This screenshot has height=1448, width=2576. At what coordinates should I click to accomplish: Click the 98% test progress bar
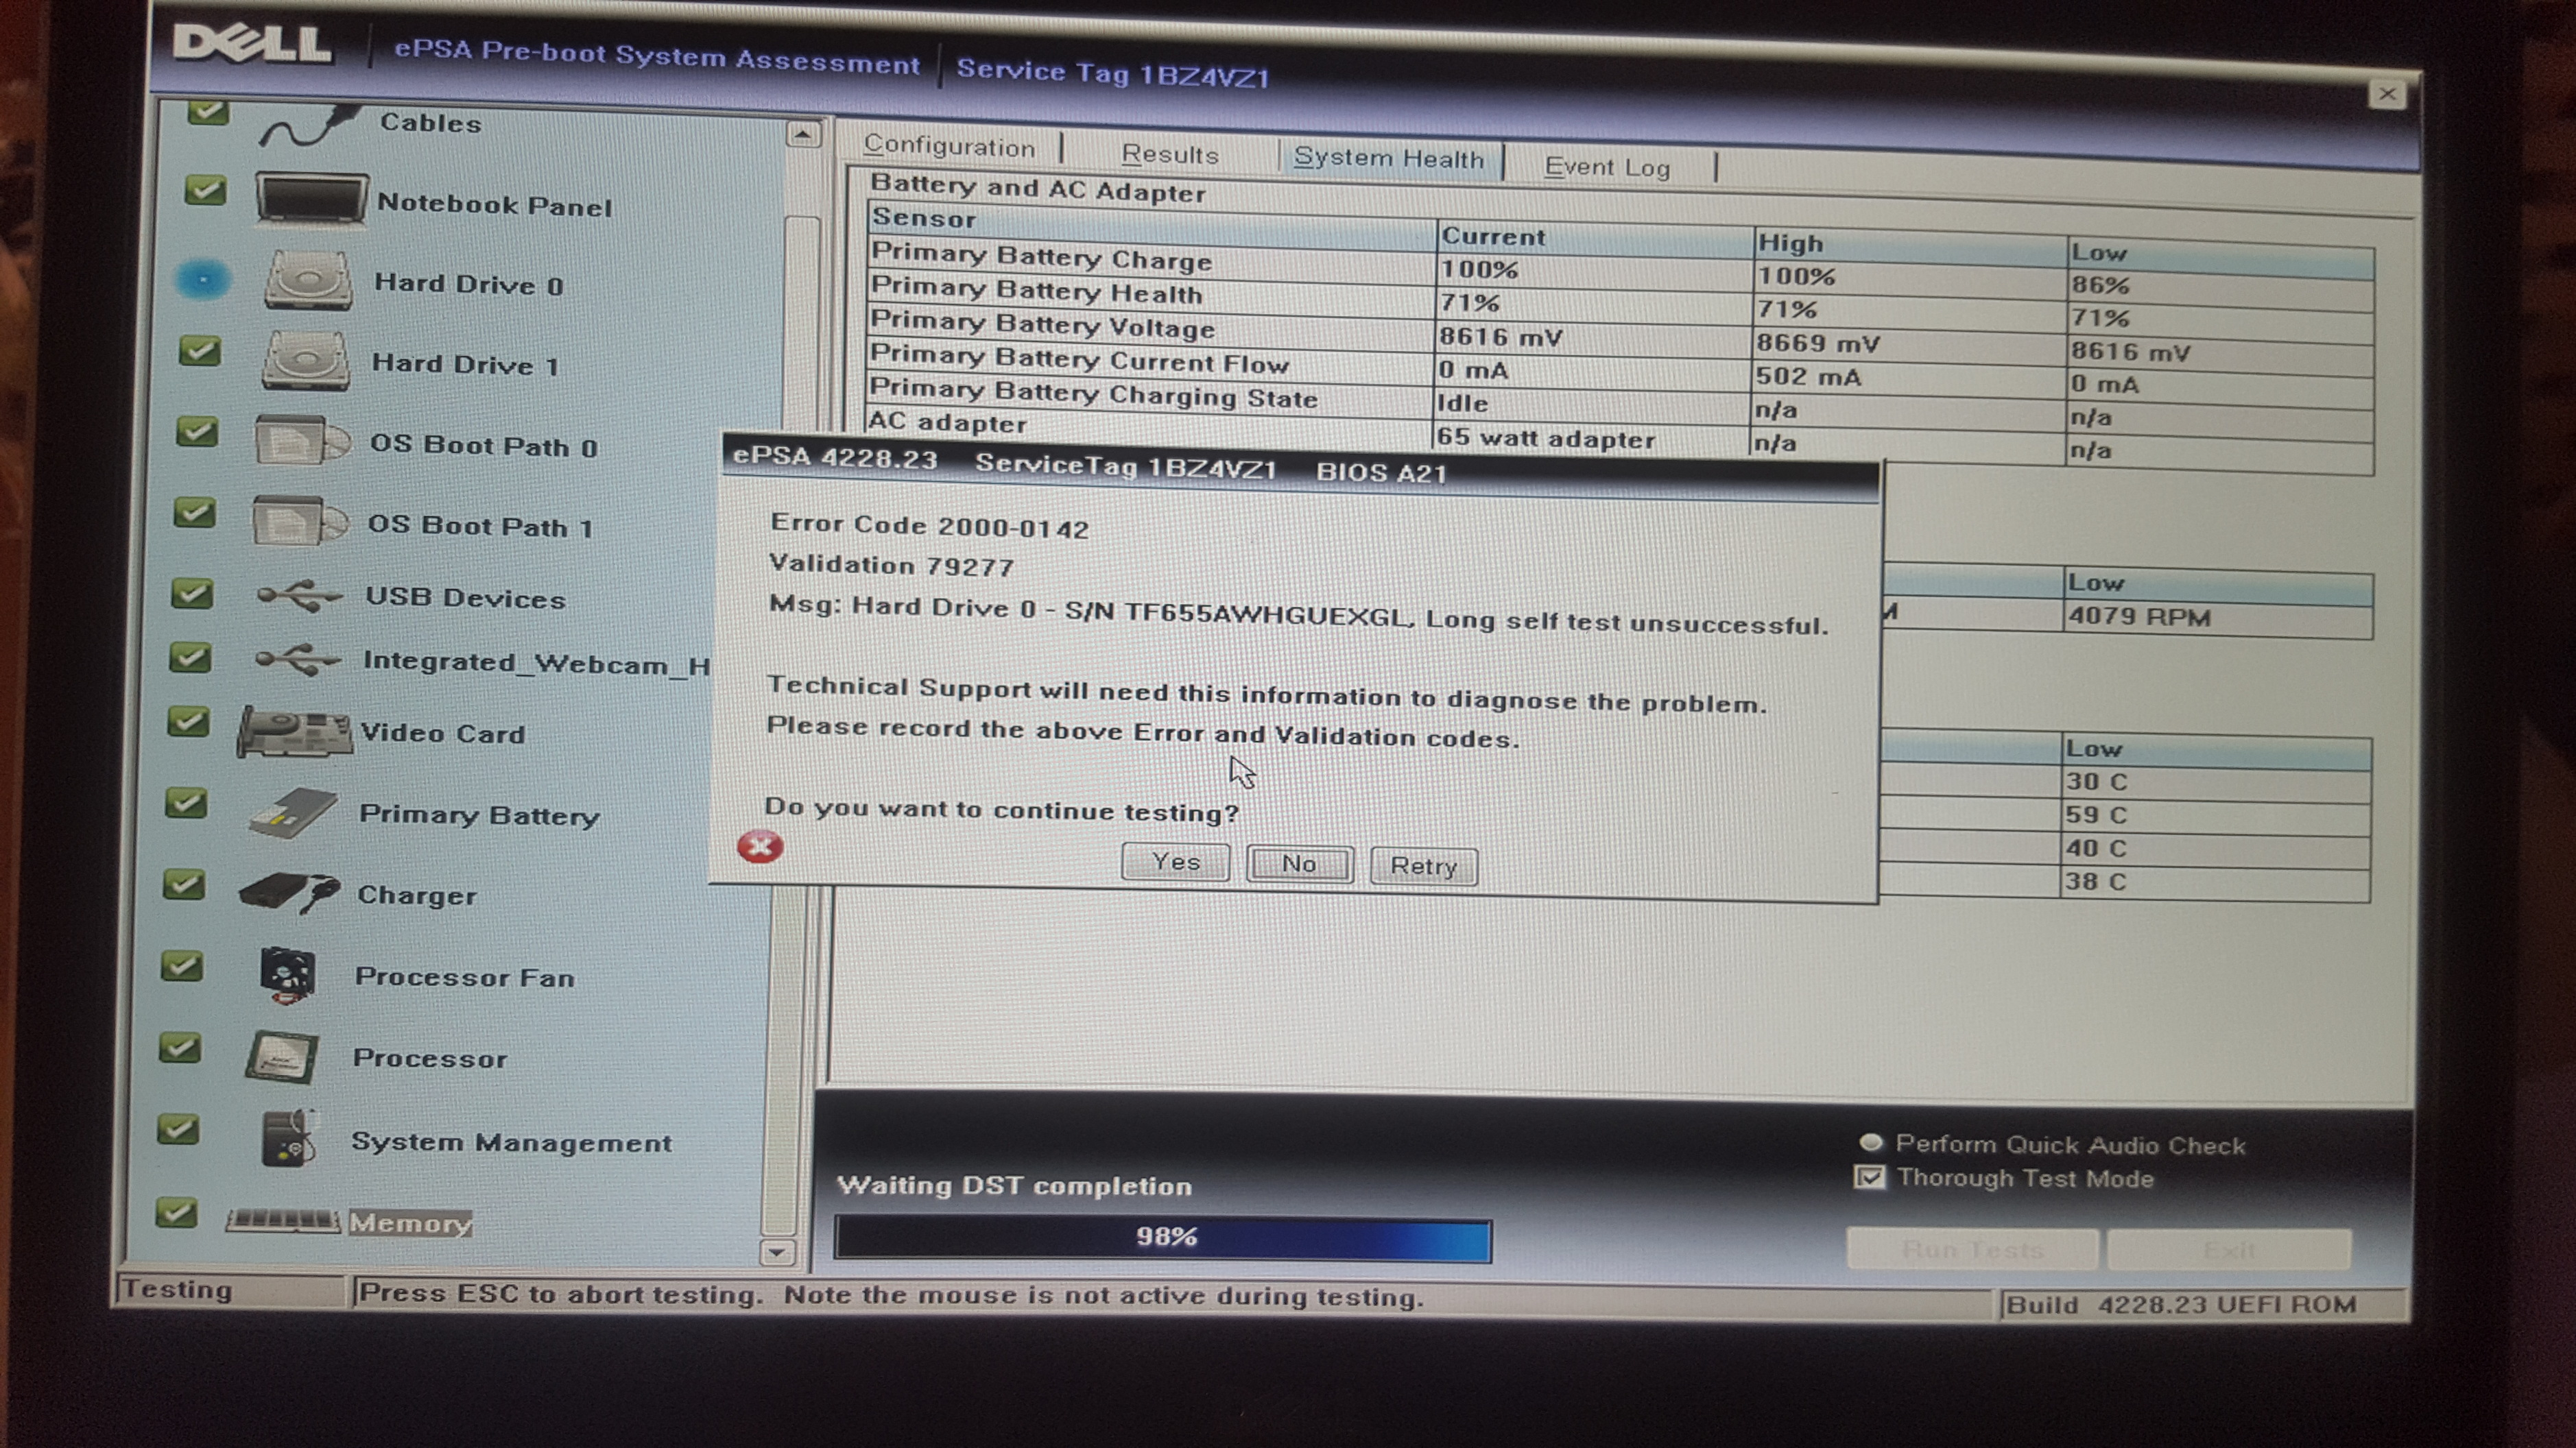(x=1163, y=1238)
